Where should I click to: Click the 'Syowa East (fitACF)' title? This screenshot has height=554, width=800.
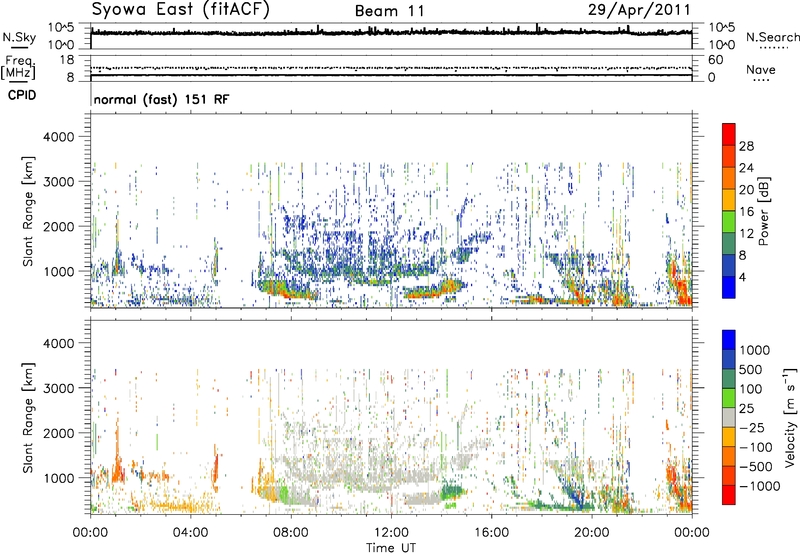(180, 9)
